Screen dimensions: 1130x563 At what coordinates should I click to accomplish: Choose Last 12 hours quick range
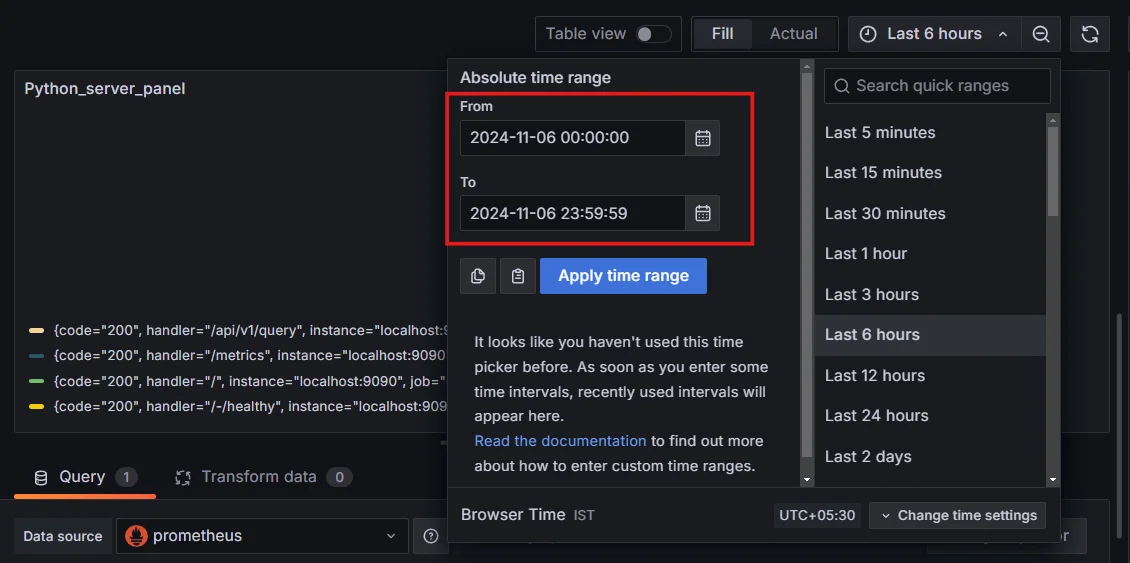(x=930, y=376)
